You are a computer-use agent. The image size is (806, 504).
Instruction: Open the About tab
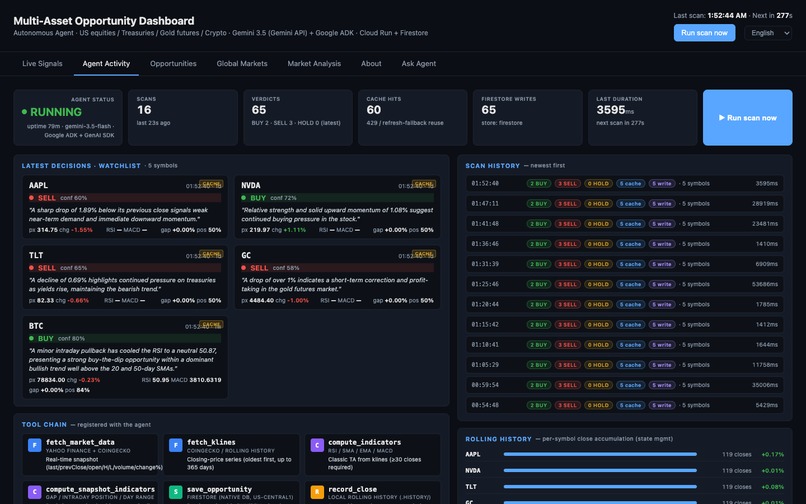[x=371, y=64]
